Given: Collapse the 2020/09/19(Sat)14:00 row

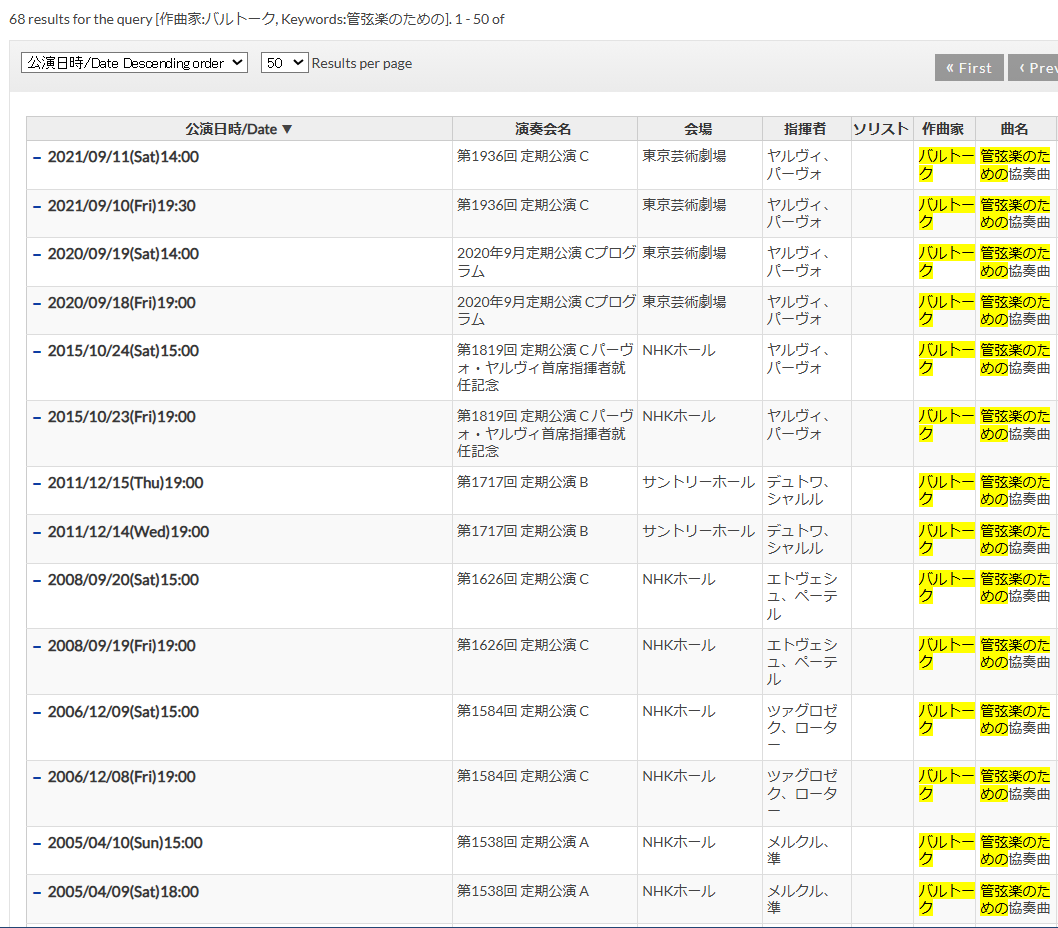Looking at the screenshot, I should click(37, 254).
